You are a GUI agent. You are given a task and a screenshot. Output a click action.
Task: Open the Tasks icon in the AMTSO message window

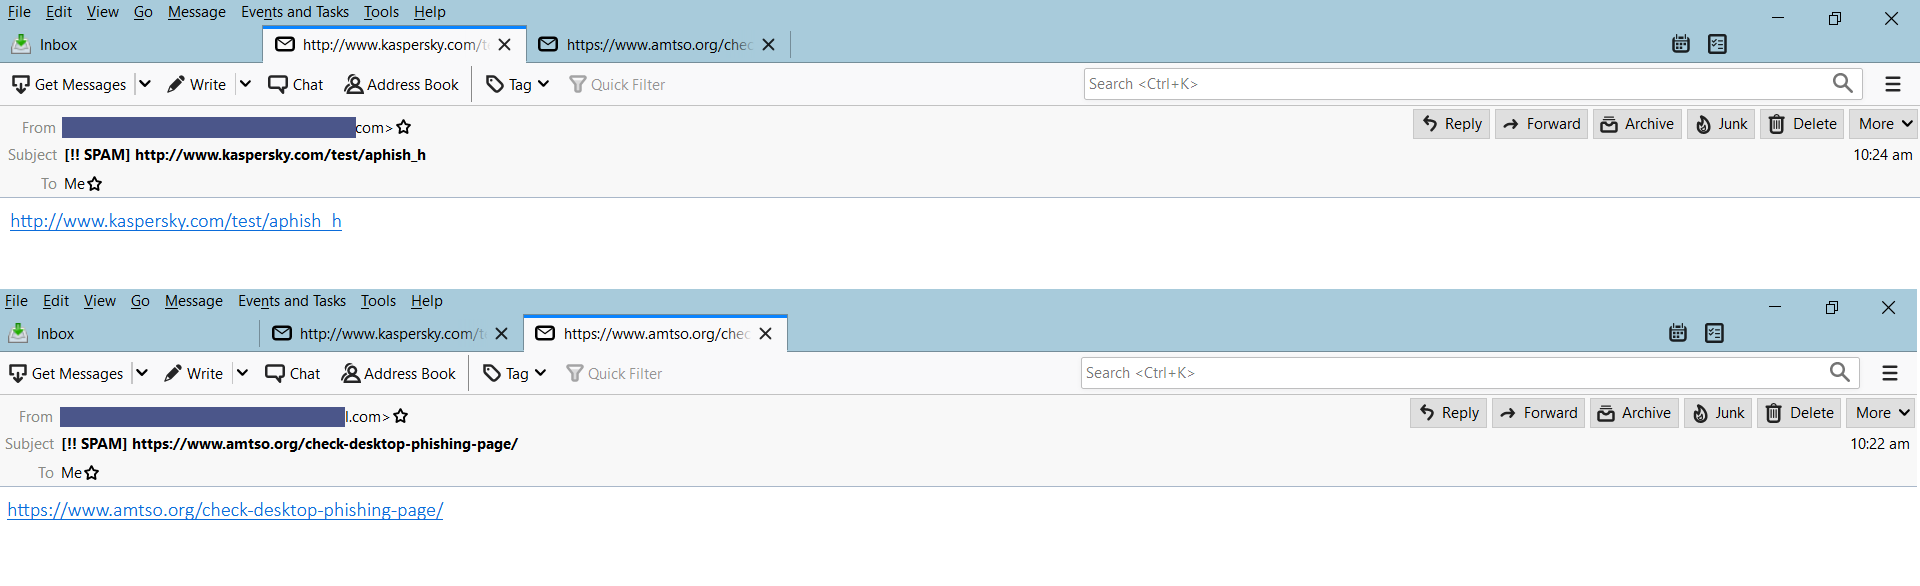1714,333
